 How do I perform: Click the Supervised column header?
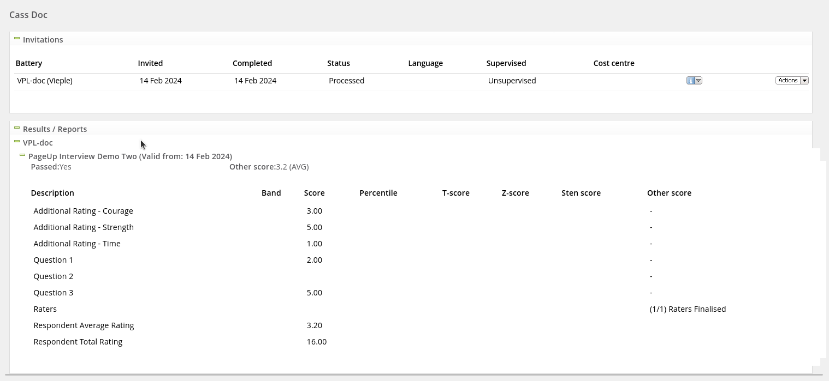pos(506,63)
